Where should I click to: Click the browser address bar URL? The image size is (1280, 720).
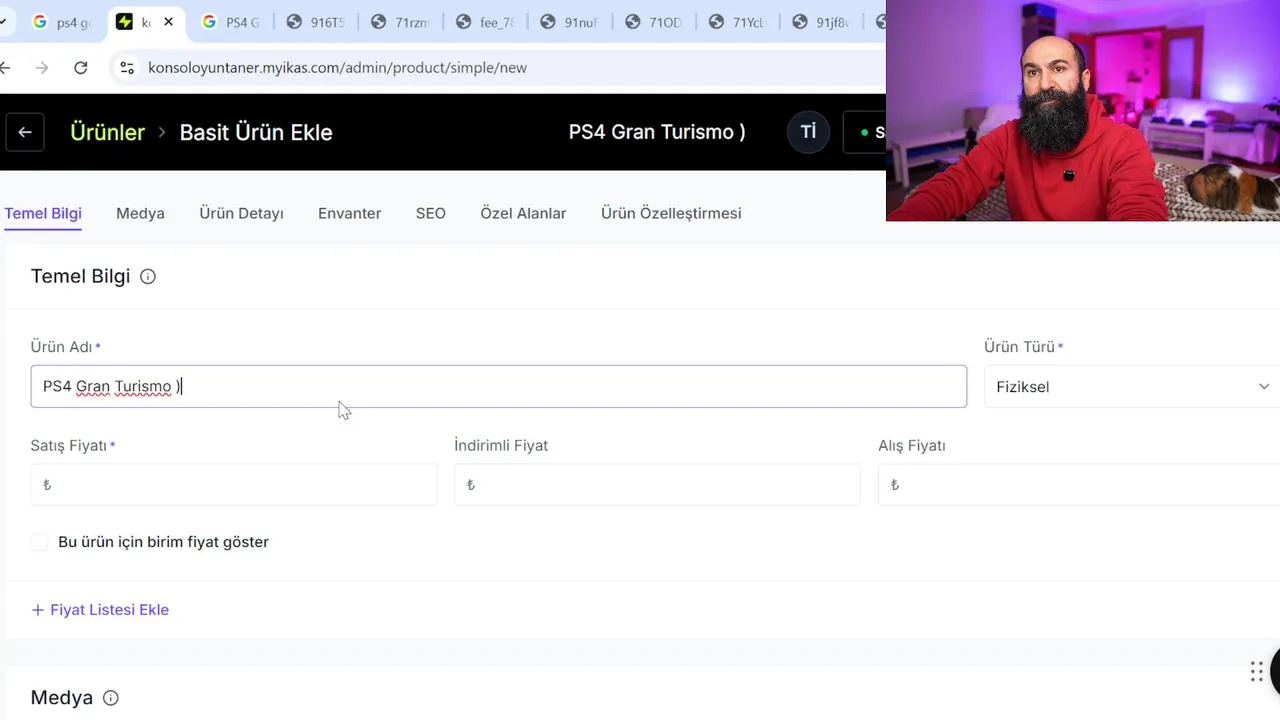coord(337,68)
